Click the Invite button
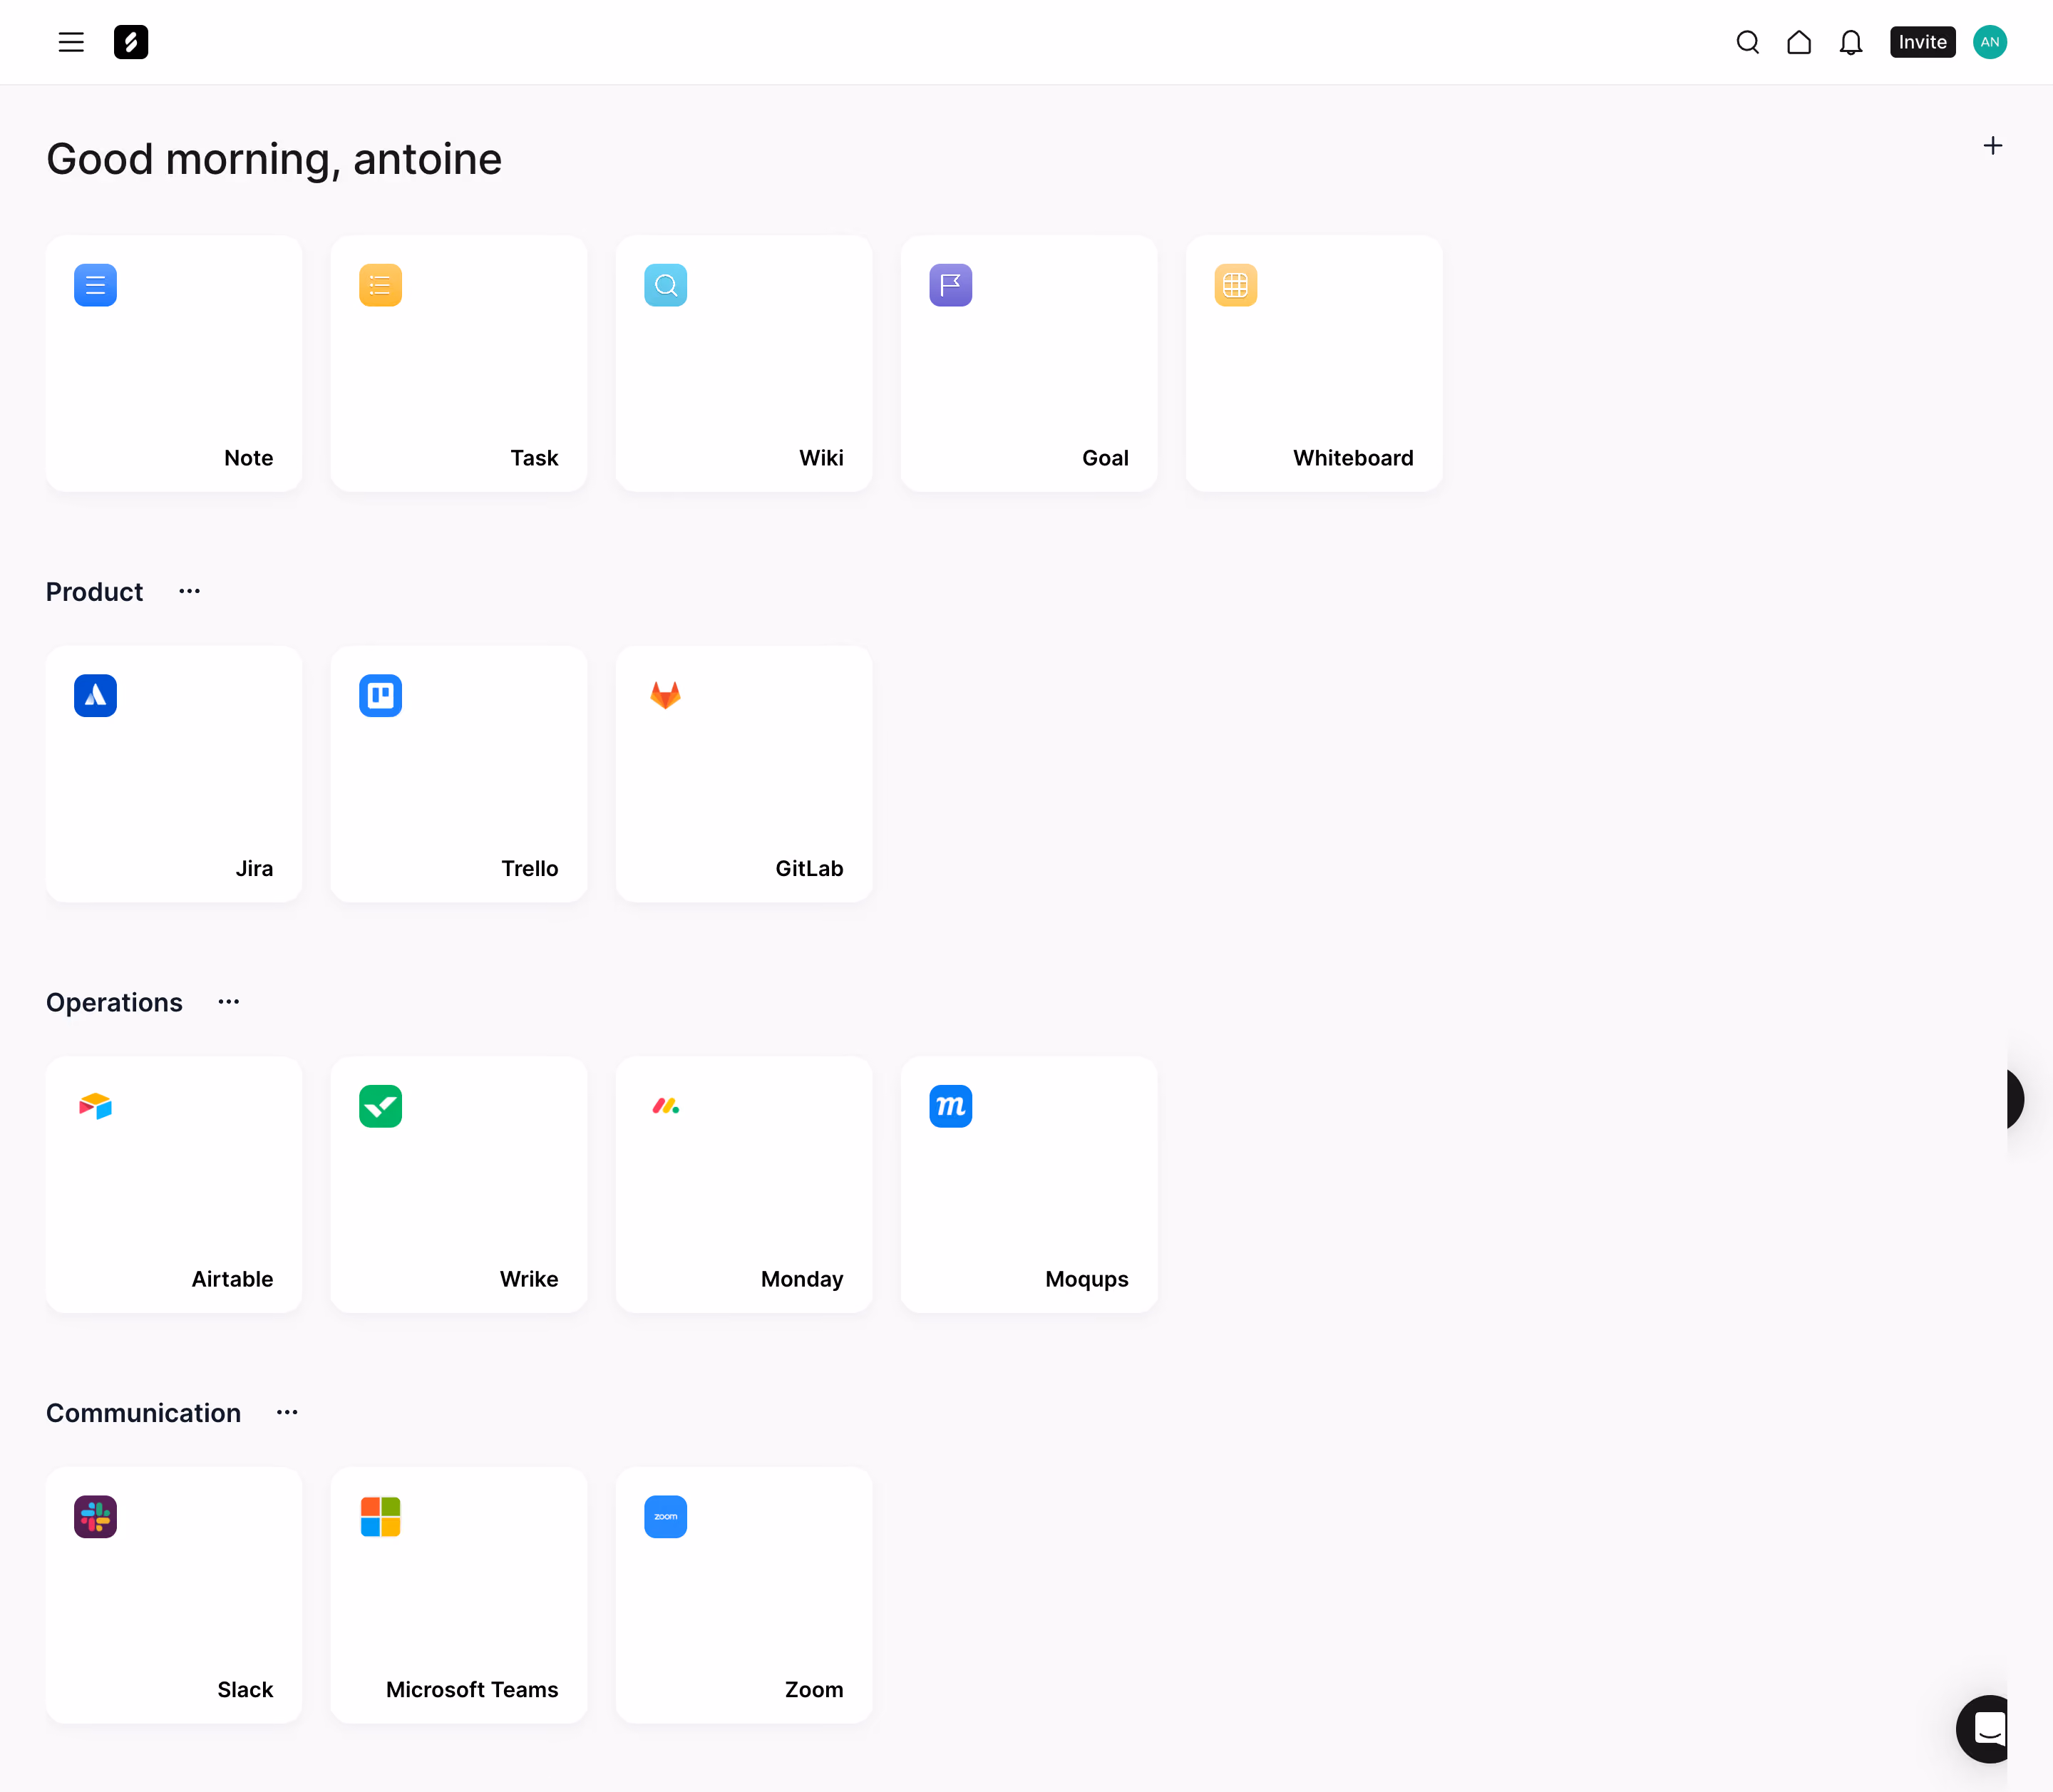 pyautogui.click(x=1922, y=42)
